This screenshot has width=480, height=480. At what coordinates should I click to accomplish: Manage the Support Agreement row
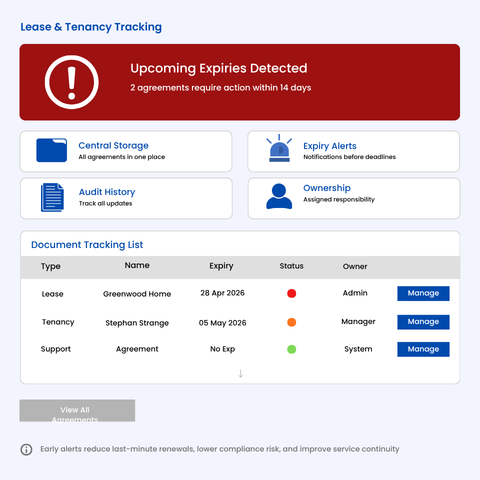[x=423, y=349]
